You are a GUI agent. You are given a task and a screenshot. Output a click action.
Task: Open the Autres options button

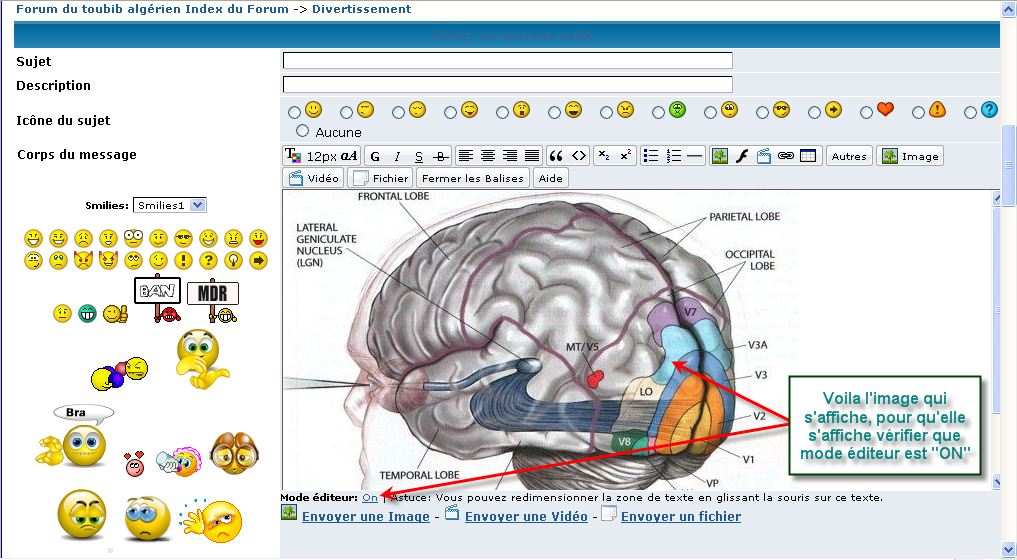coord(849,156)
